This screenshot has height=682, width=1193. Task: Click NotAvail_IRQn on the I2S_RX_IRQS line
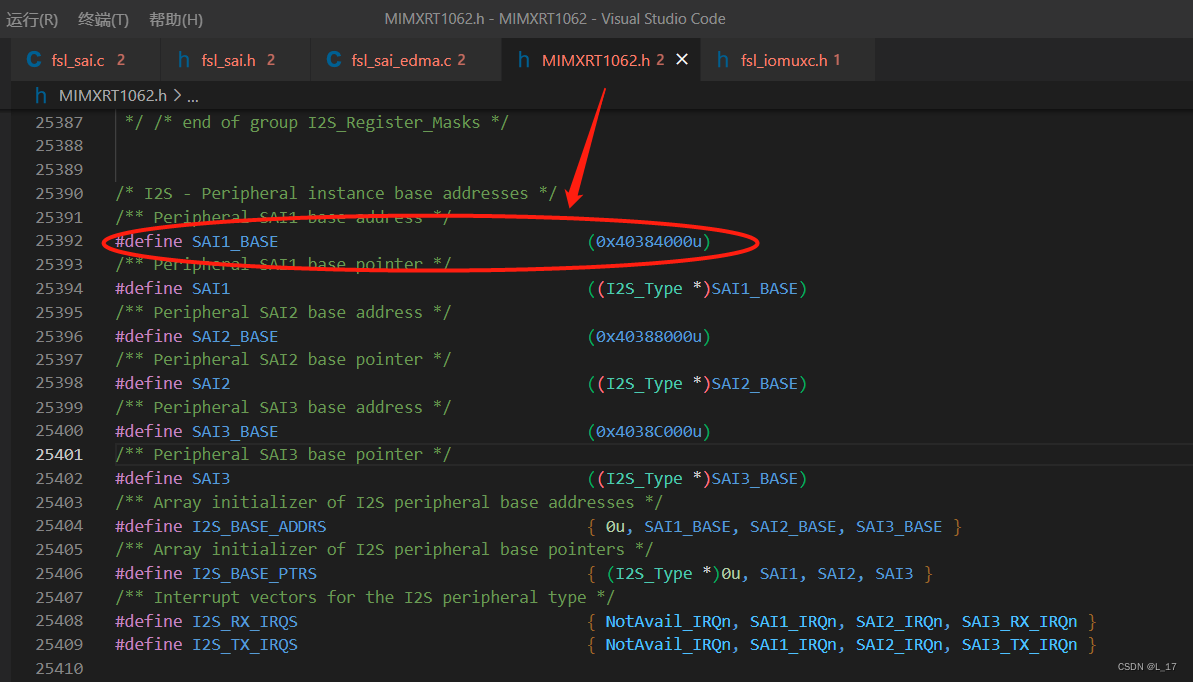click(669, 622)
